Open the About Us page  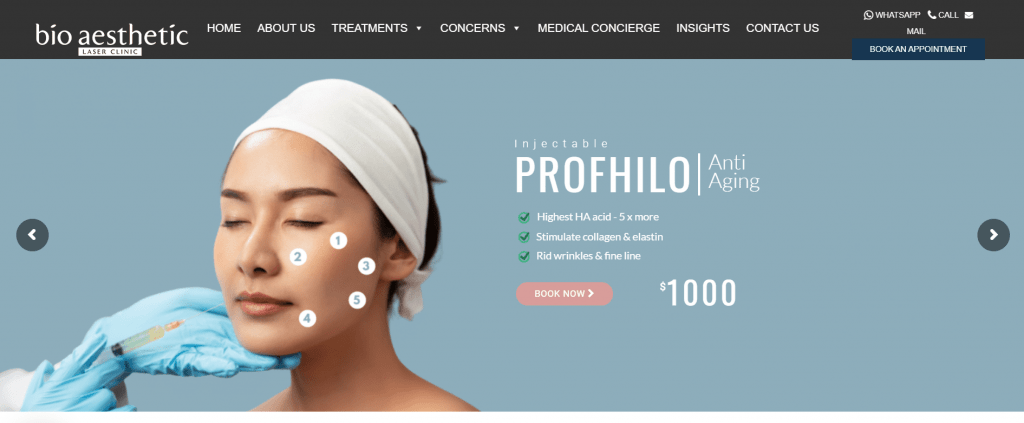286,28
